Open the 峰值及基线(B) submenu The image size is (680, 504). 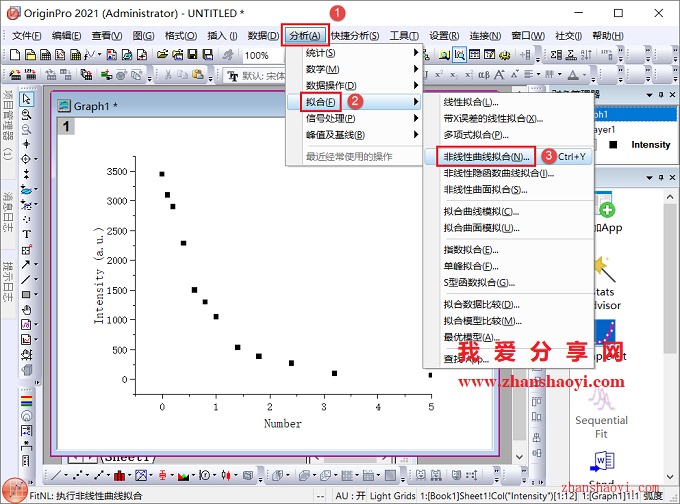coord(354,135)
